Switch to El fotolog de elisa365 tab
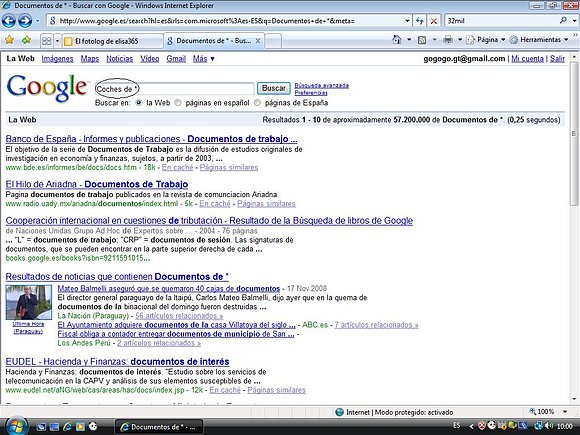The image size is (580, 435). coord(112,41)
